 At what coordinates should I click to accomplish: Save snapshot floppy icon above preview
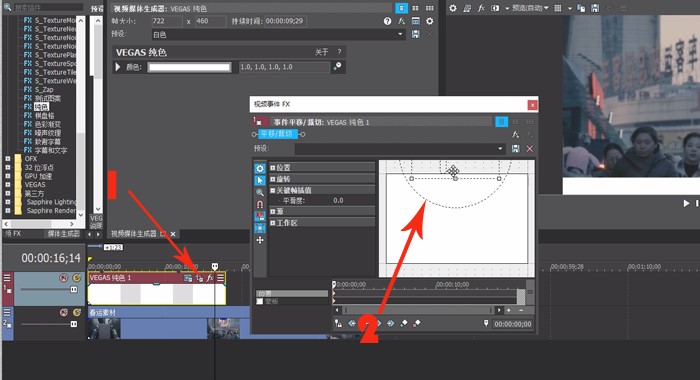[x=595, y=8]
